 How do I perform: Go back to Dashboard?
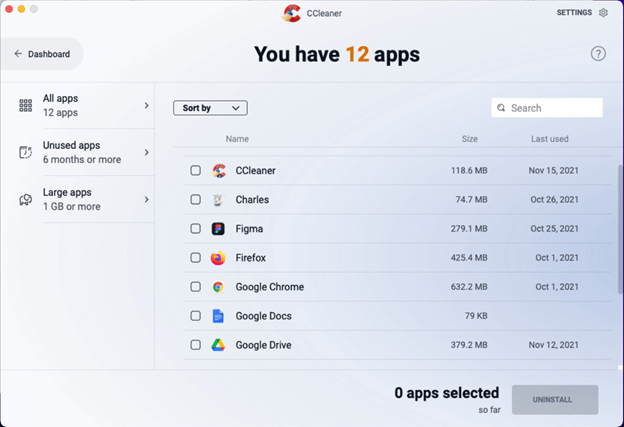pos(42,54)
